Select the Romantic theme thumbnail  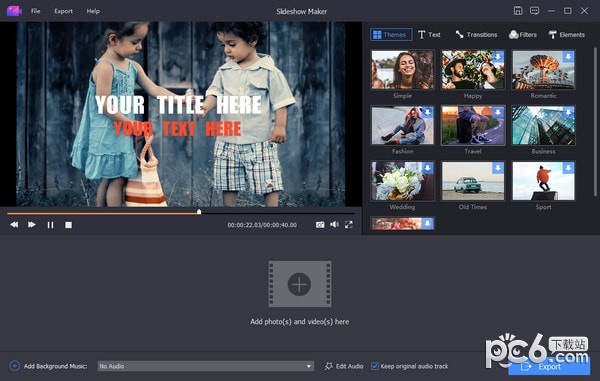[543, 70]
